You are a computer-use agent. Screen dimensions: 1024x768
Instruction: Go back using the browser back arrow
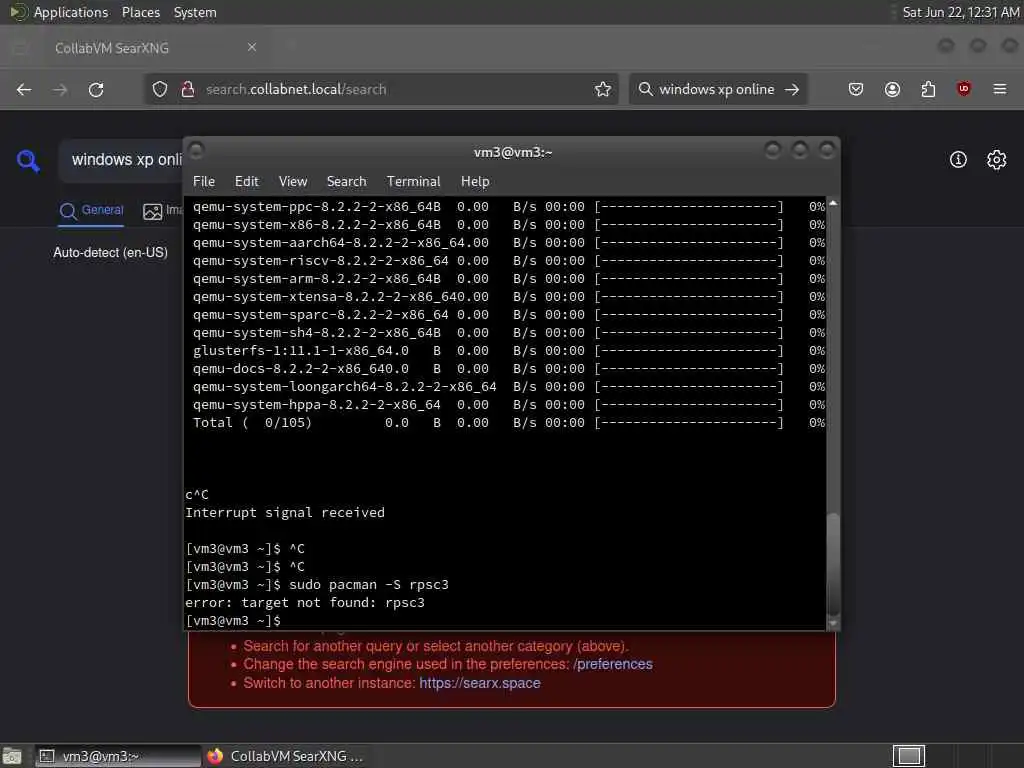click(x=24, y=89)
